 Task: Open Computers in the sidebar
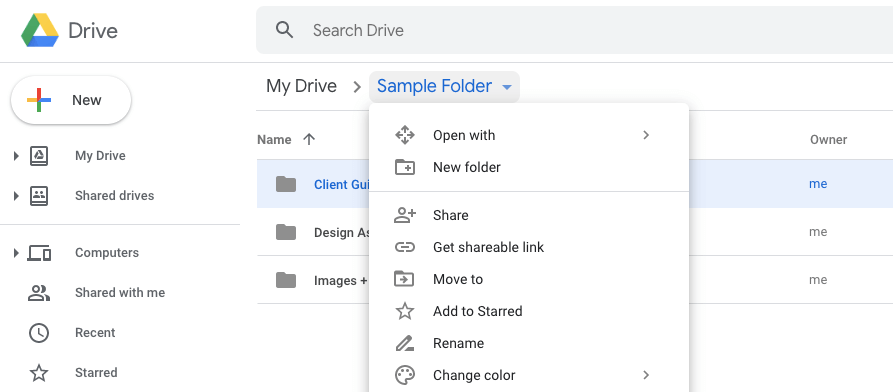pos(107,252)
